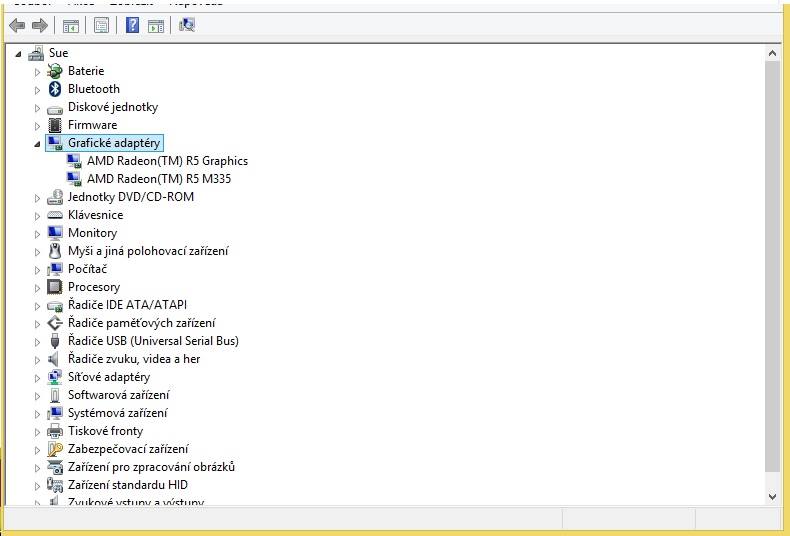Expand the Řadiče IDE ATA/ATAPI node arrow

pyautogui.click(x=37, y=306)
